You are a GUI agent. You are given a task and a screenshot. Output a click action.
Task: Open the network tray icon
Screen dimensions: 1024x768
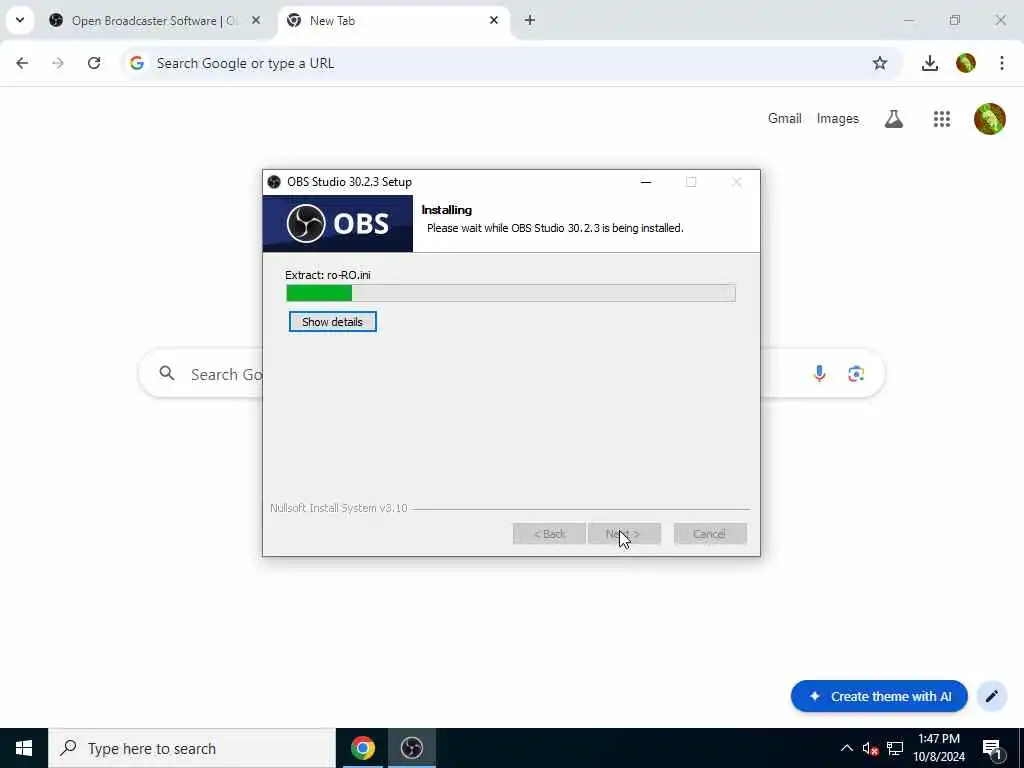[895, 749]
